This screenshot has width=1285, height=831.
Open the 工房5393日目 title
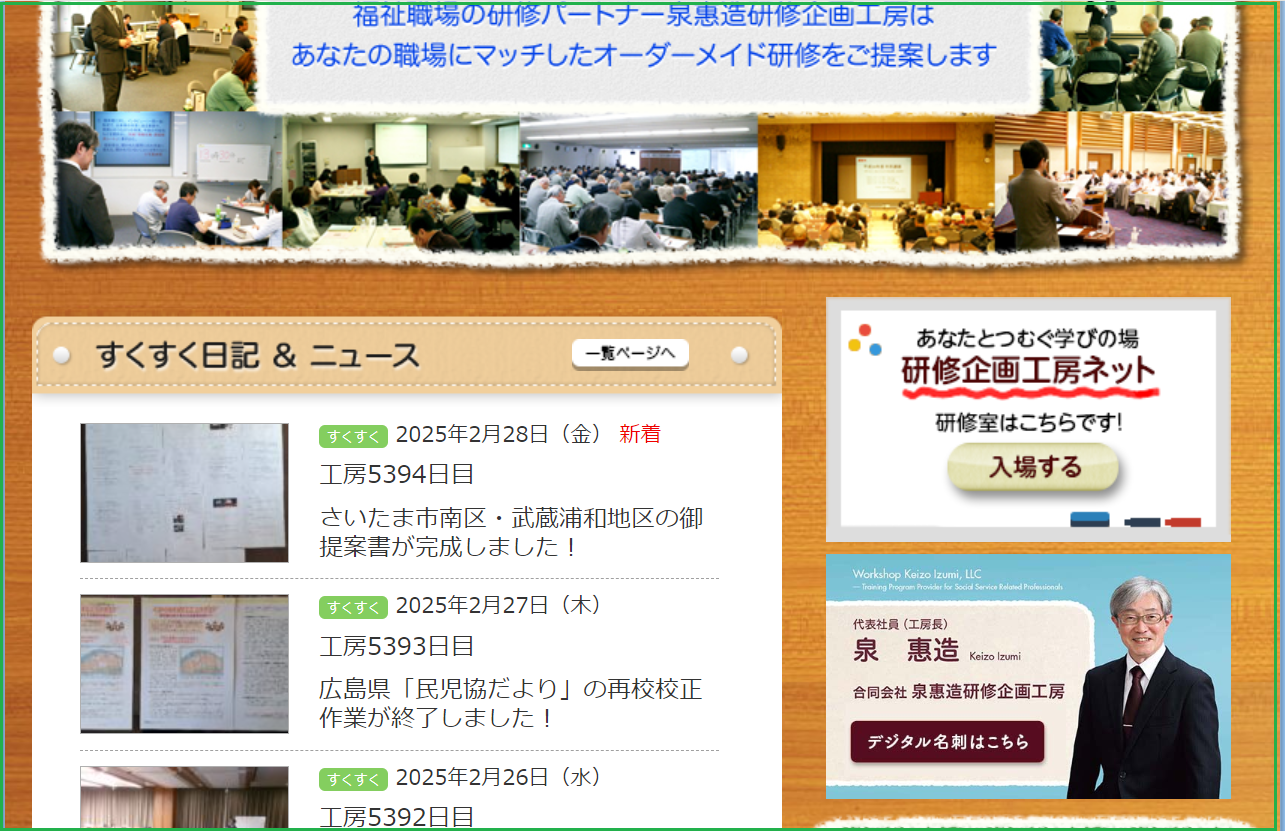point(397,646)
